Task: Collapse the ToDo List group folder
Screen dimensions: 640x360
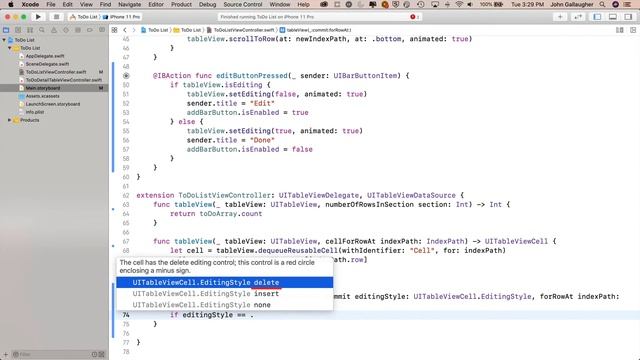Action: pyautogui.click(x=9, y=48)
